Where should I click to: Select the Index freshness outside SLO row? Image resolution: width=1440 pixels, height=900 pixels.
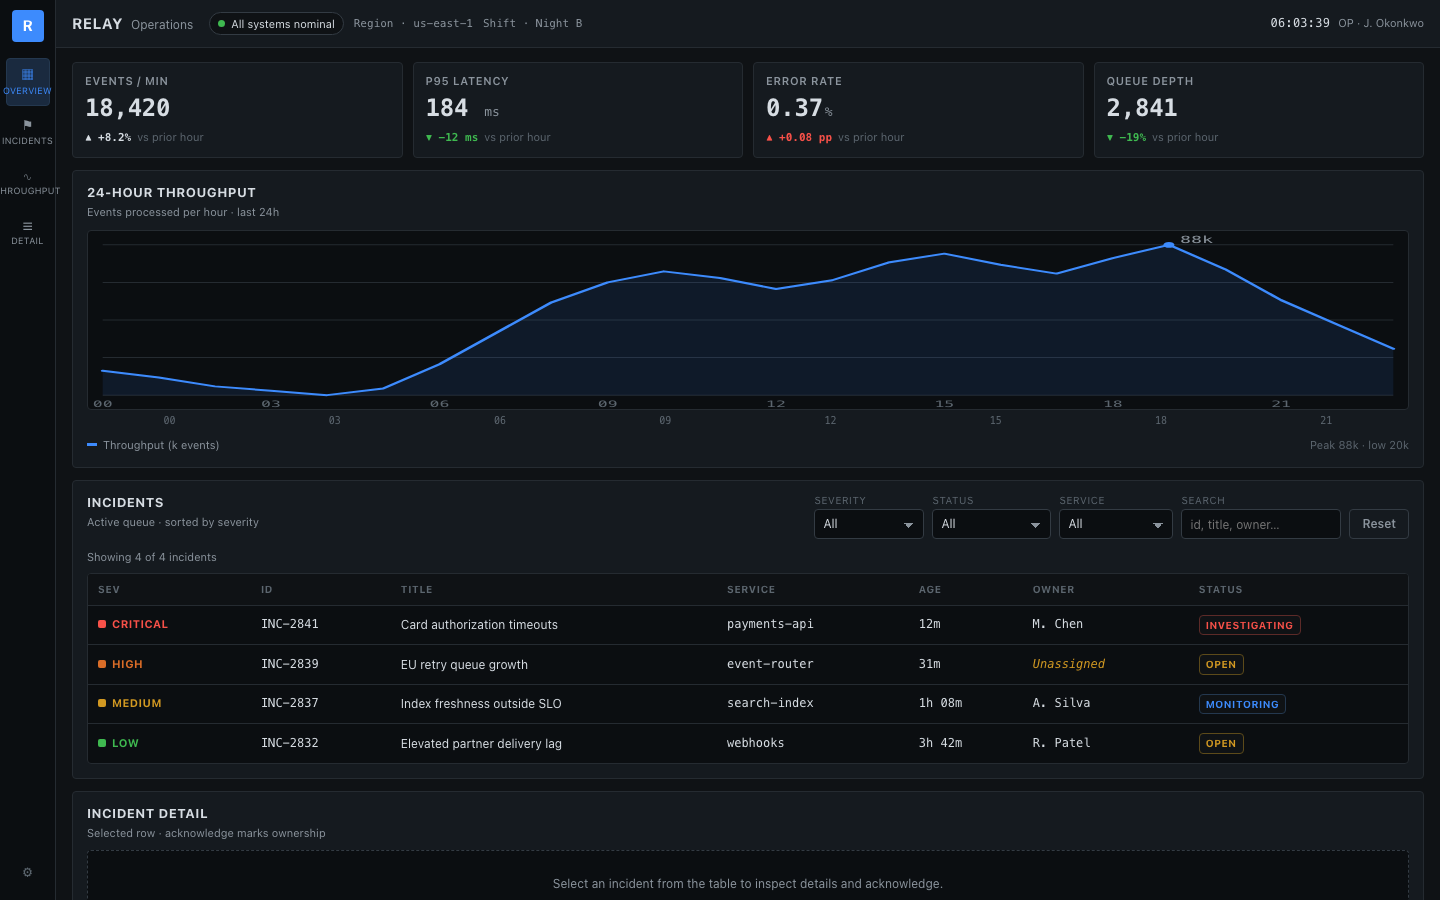pos(748,704)
